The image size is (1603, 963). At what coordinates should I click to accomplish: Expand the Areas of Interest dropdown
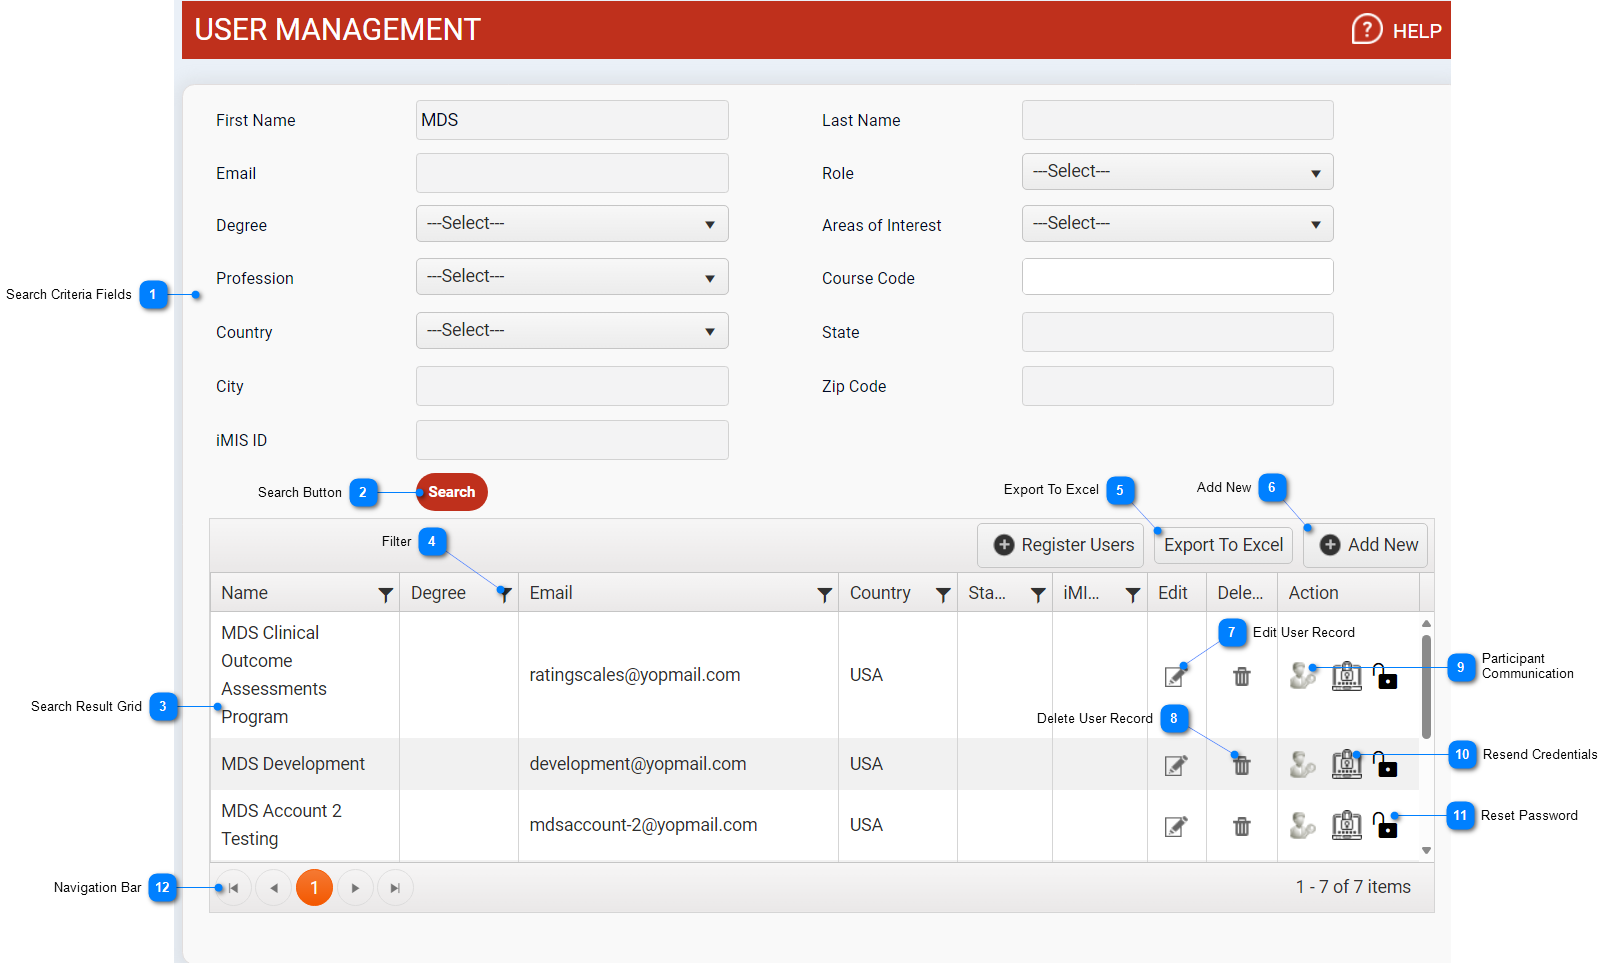(x=1177, y=224)
